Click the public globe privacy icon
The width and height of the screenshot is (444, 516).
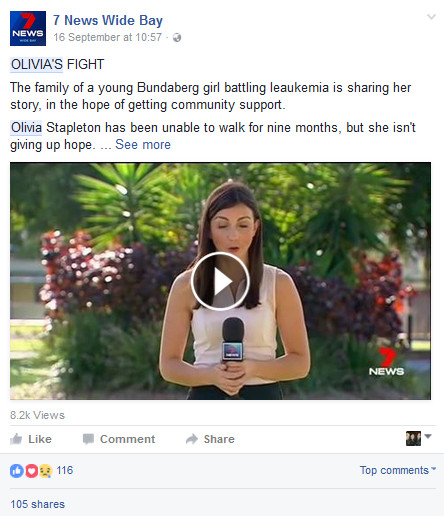177,38
